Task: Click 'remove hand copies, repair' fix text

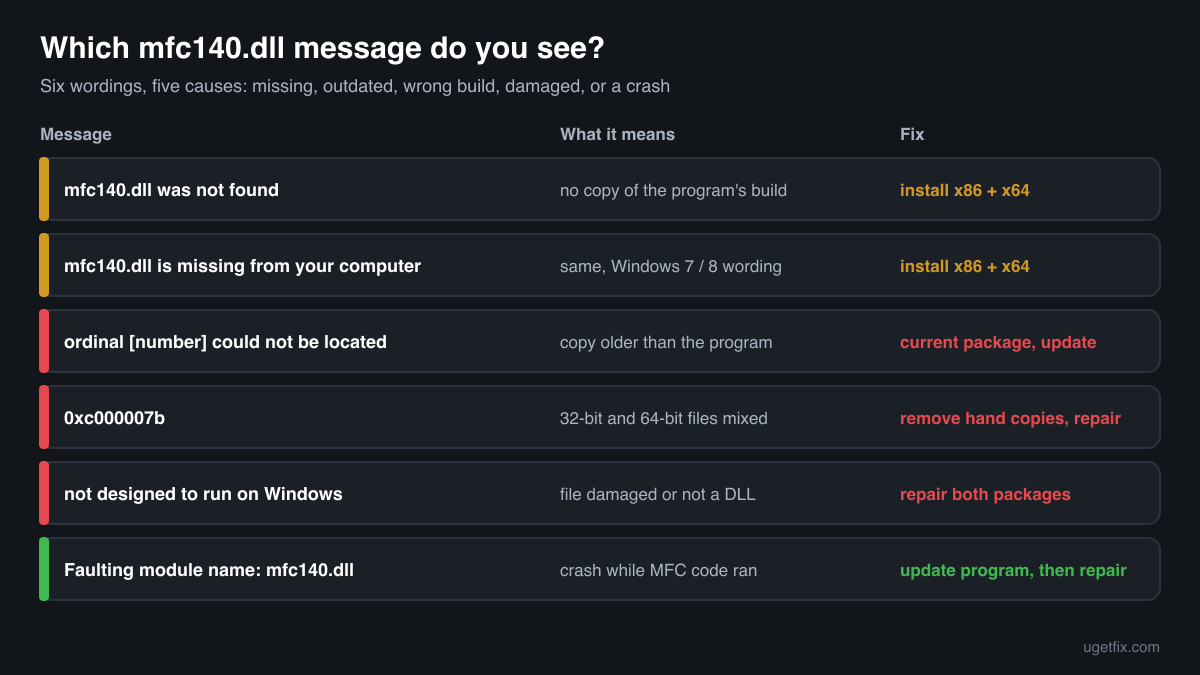Action: (x=1010, y=418)
